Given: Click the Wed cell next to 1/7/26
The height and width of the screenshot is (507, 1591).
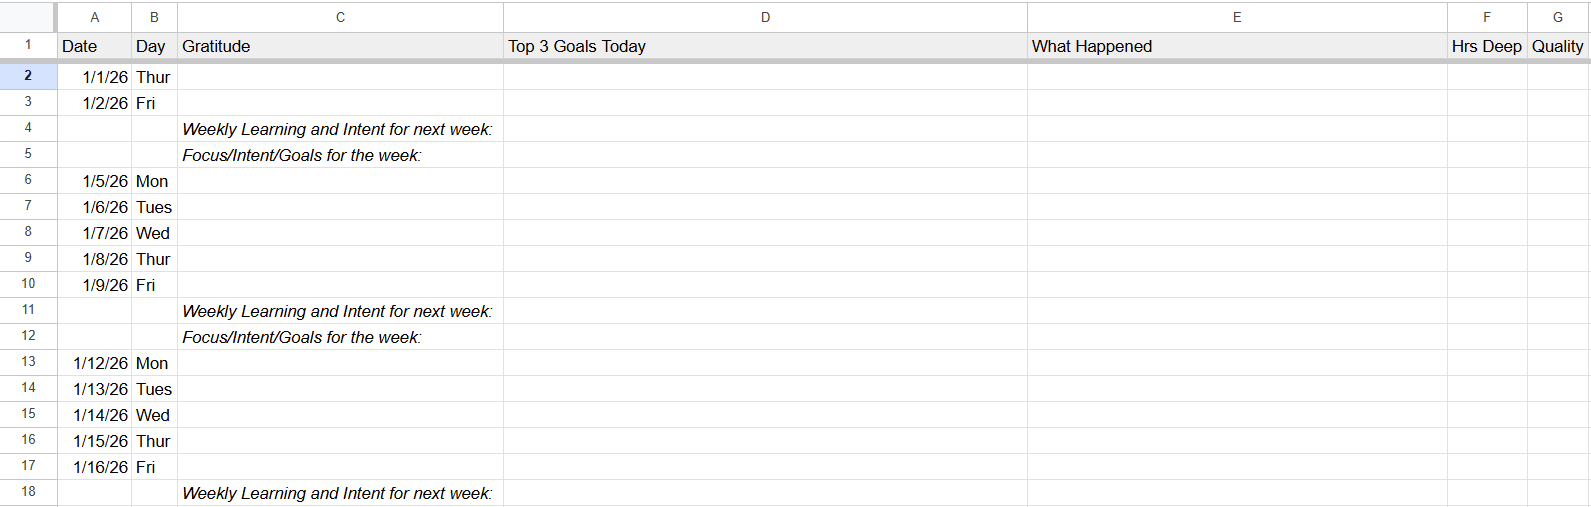Looking at the screenshot, I should point(154,233).
